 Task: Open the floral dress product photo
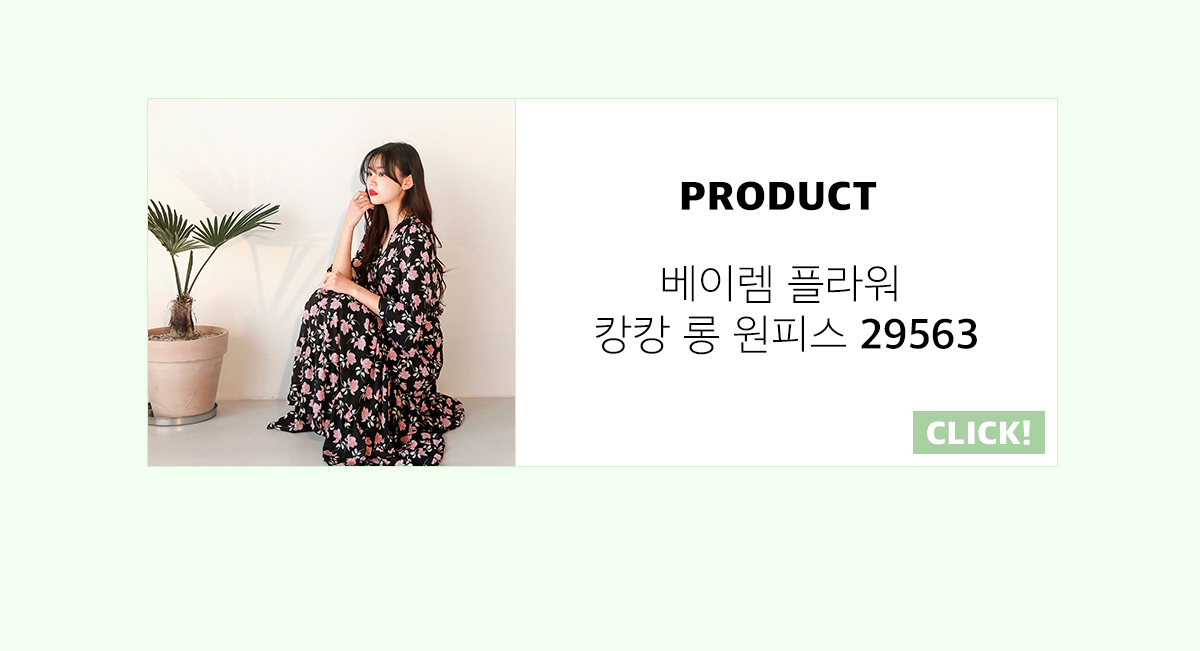pos(332,282)
